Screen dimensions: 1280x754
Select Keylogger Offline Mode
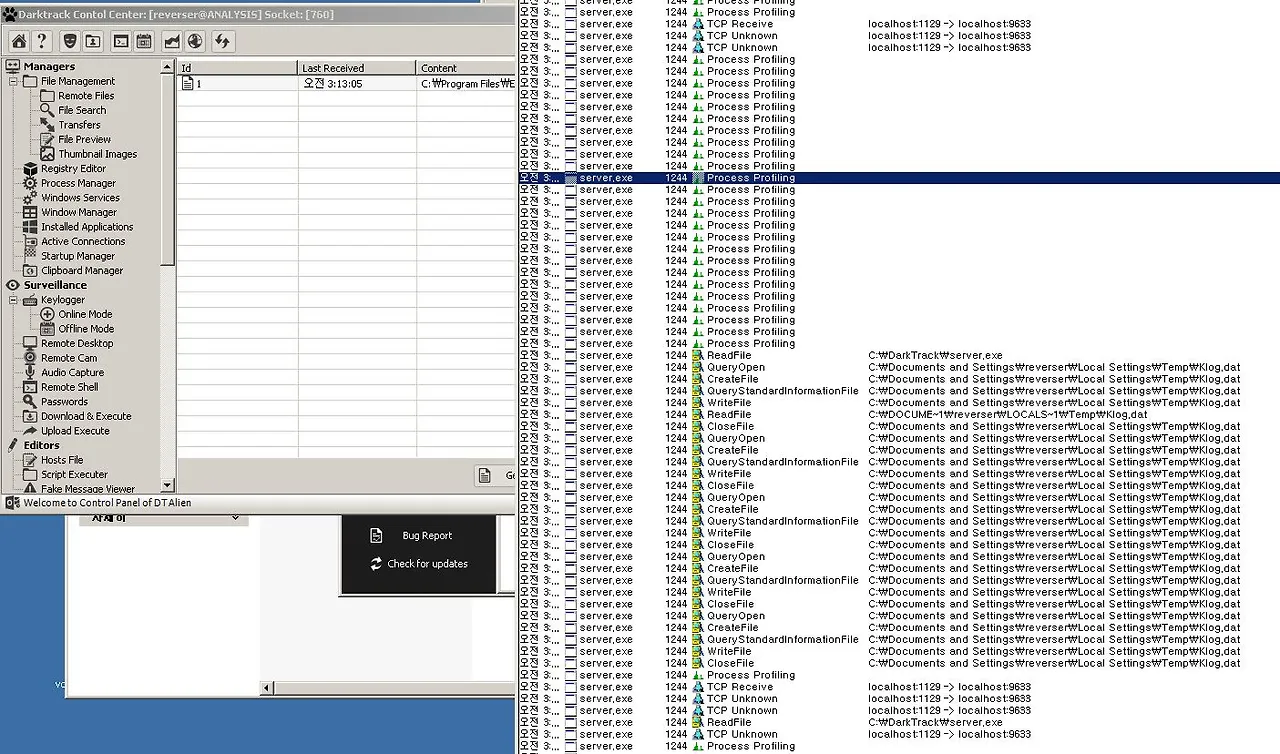[x=86, y=329]
